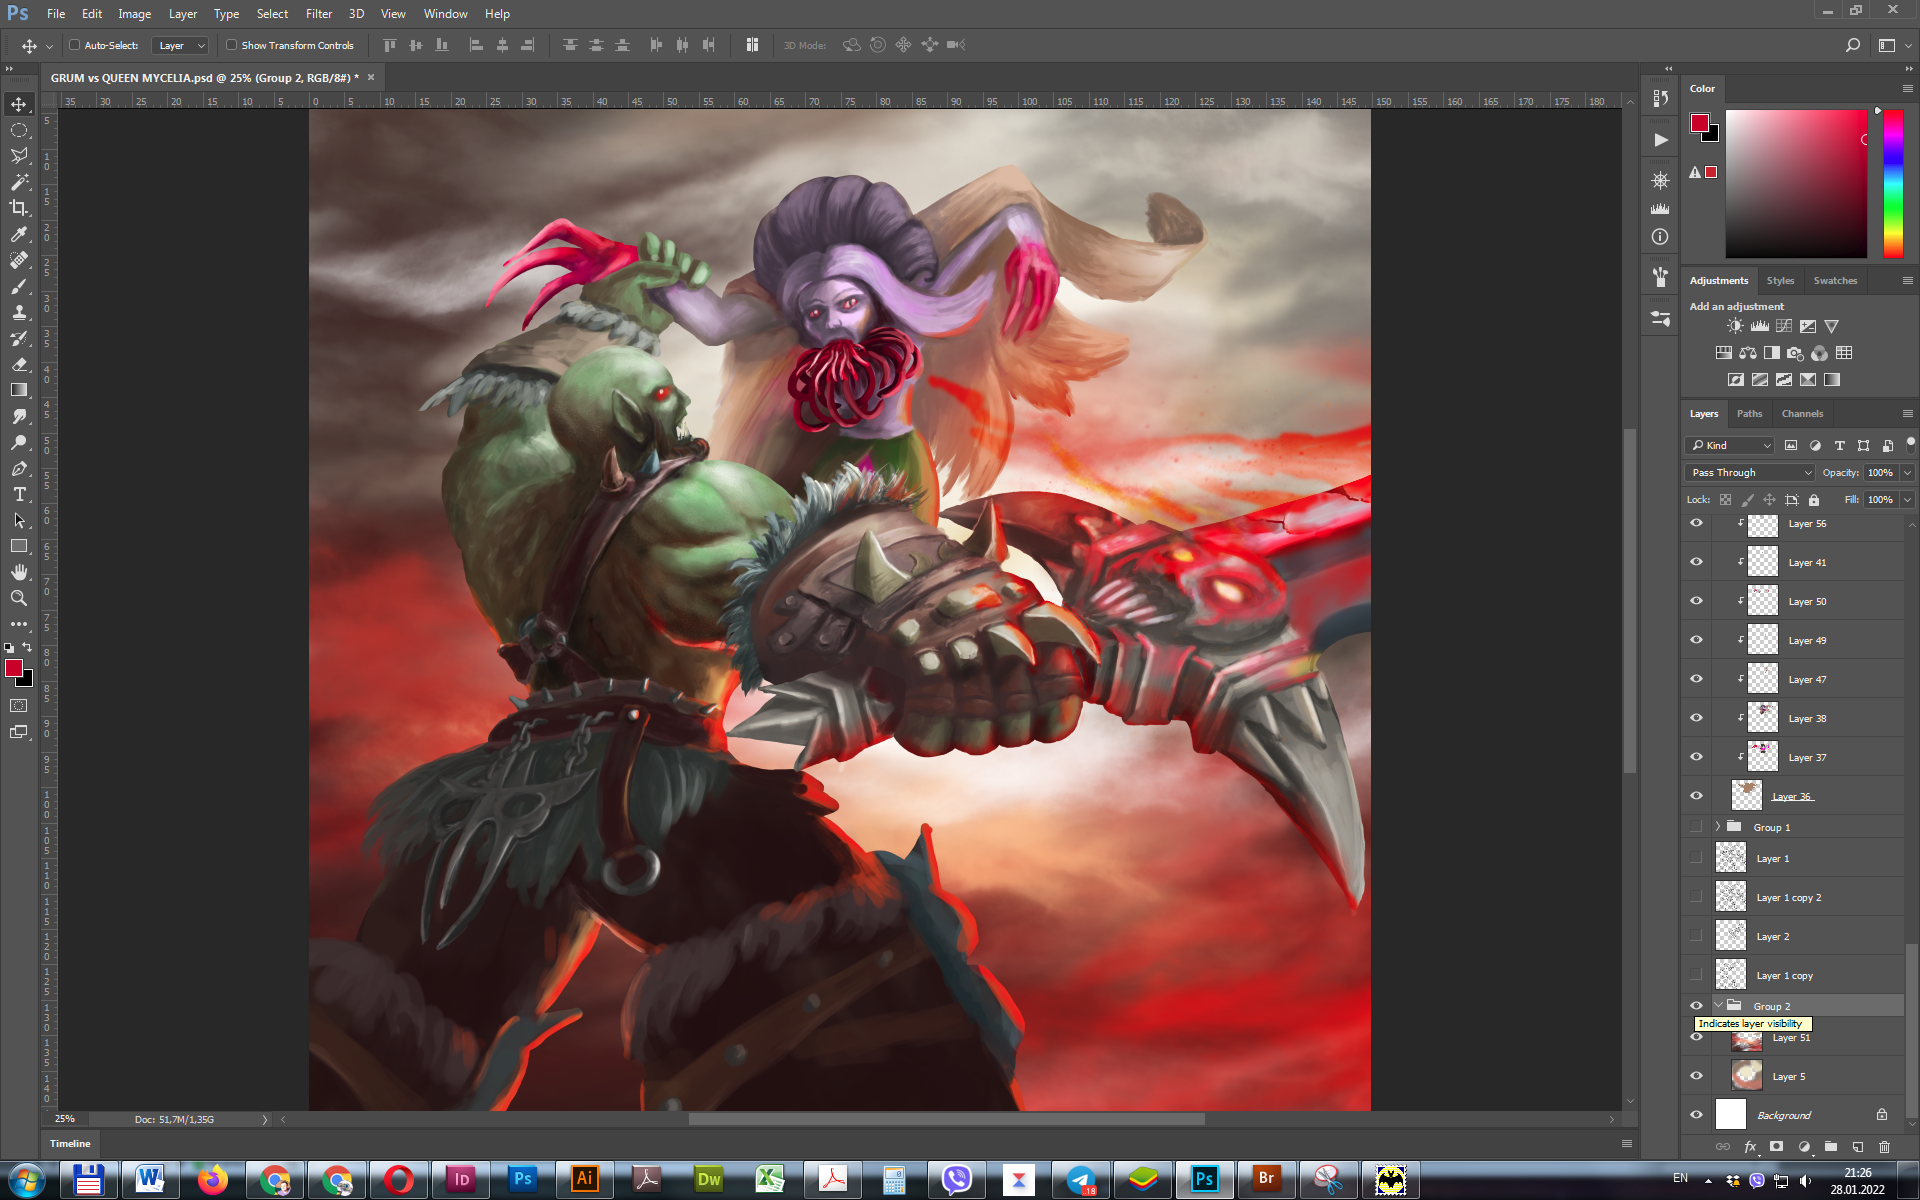Open Auto-Select Layer dropdown
The image size is (1920, 1200).
(180, 45)
